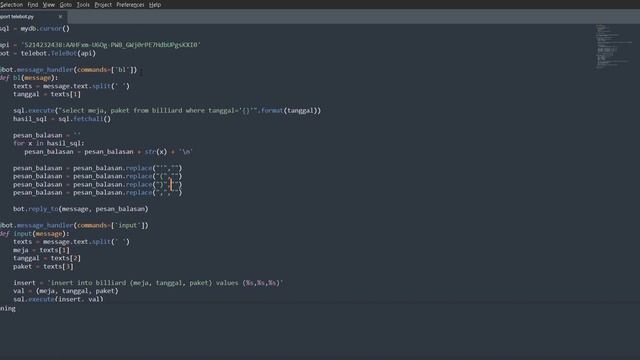
Task: Click the 'select meja, paket from billiard' query line
Action: [167, 111]
